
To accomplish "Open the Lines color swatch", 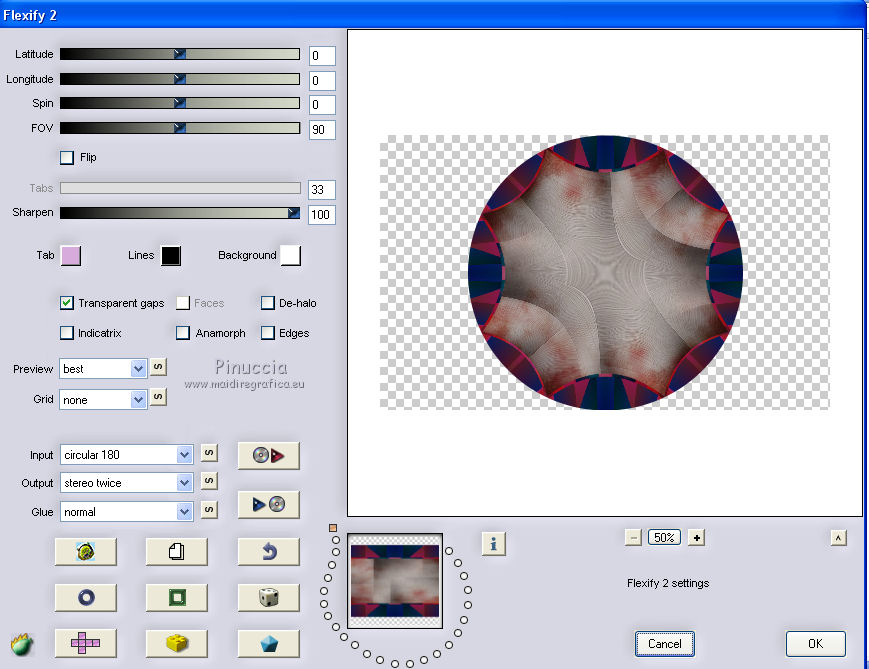I will 171,256.
